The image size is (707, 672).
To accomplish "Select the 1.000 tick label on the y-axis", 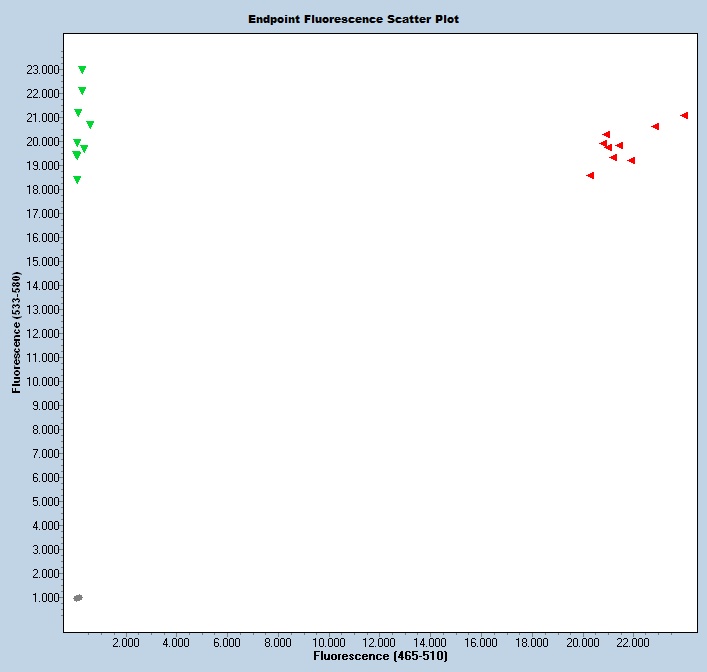I will pos(45,598).
